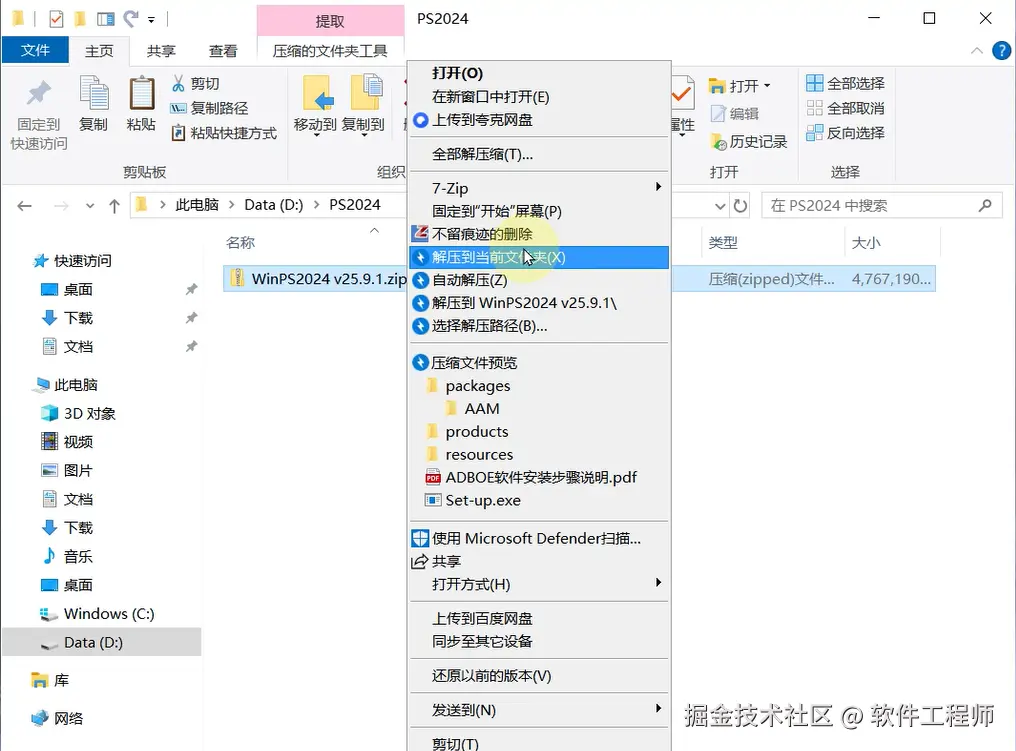Expand the 7-Zip submenu
Viewport: 1016px width, 751px height.
[539, 188]
